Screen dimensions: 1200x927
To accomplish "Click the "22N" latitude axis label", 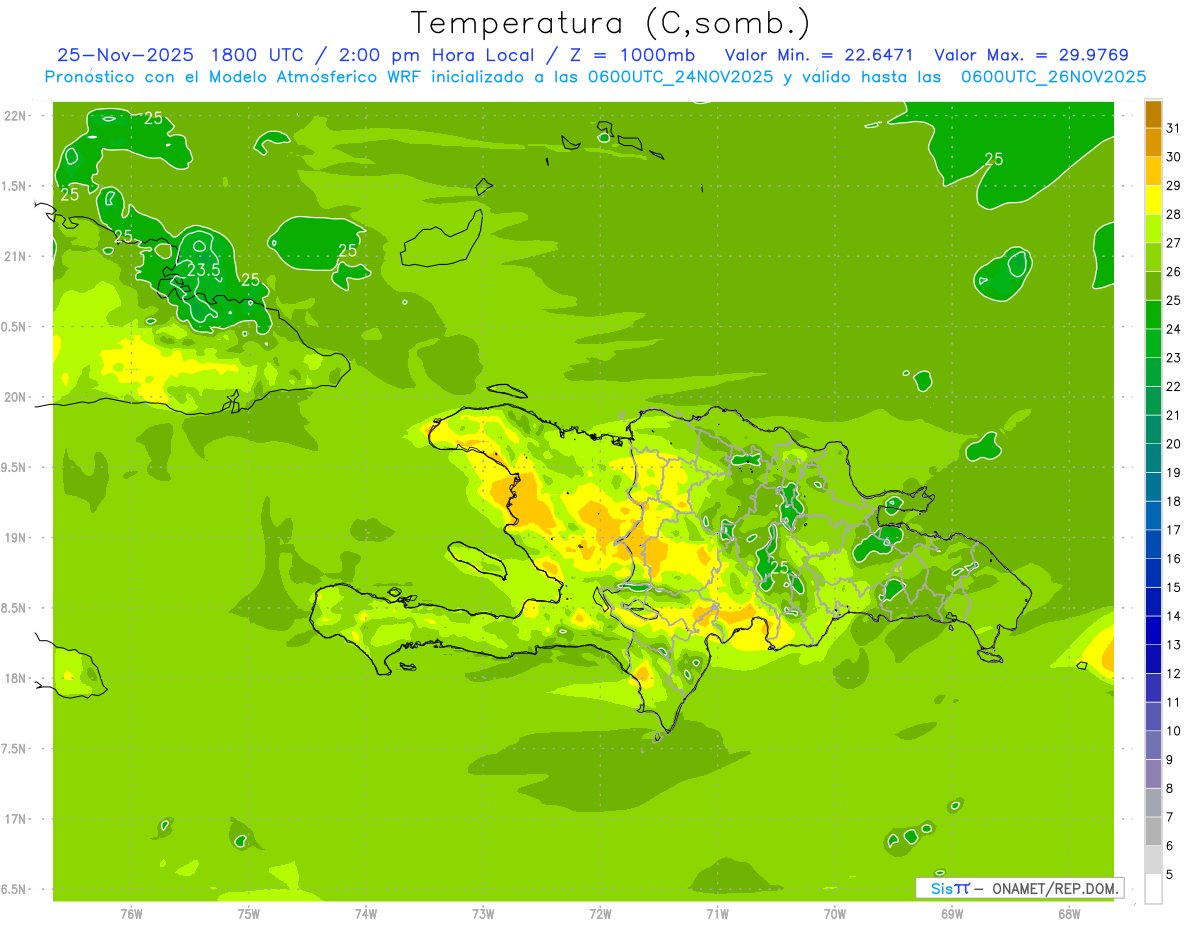I will 15,116.
